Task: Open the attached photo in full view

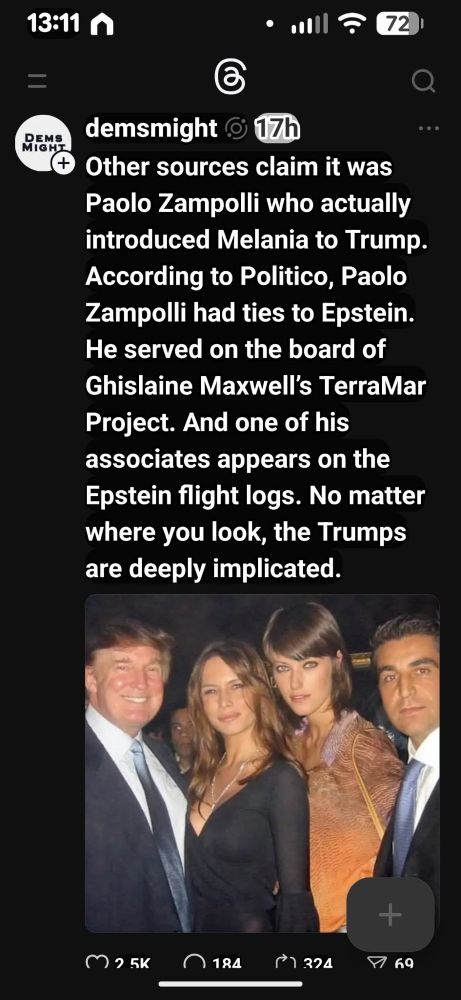Action: click(x=262, y=763)
